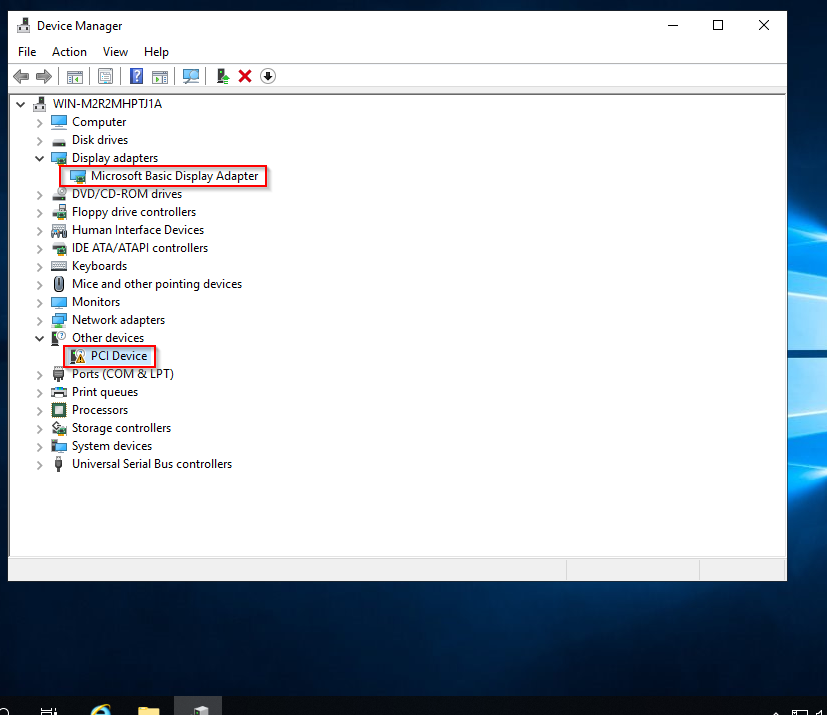This screenshot has height=715, width=827.
Task: Open Internet Explorer from the taskbar
Action: point(100,709)
